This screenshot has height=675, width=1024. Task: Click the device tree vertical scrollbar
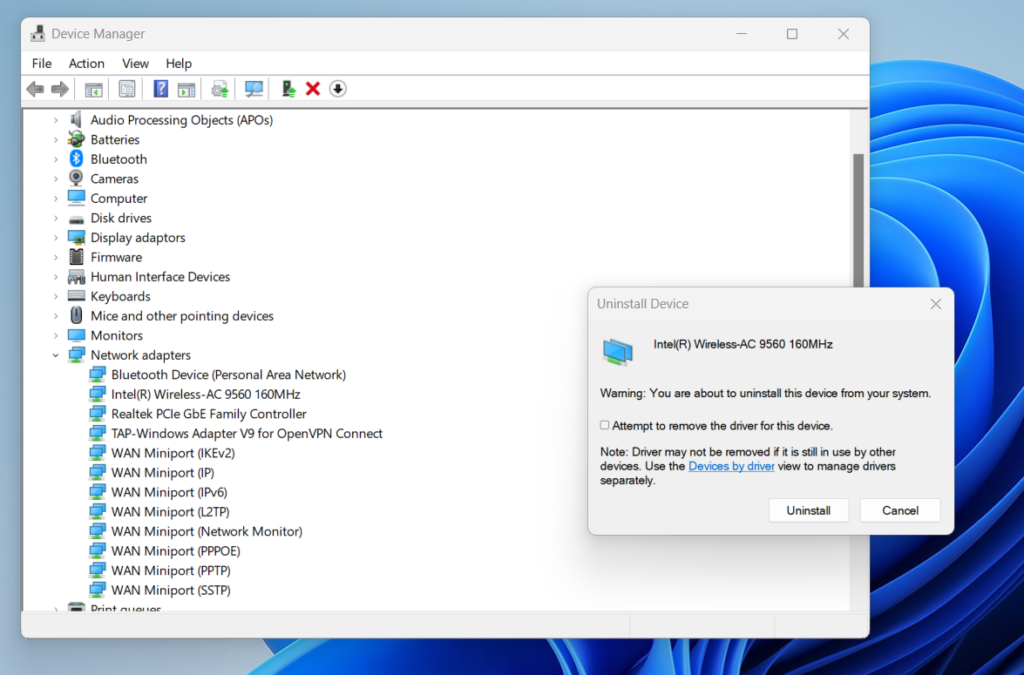857,300
